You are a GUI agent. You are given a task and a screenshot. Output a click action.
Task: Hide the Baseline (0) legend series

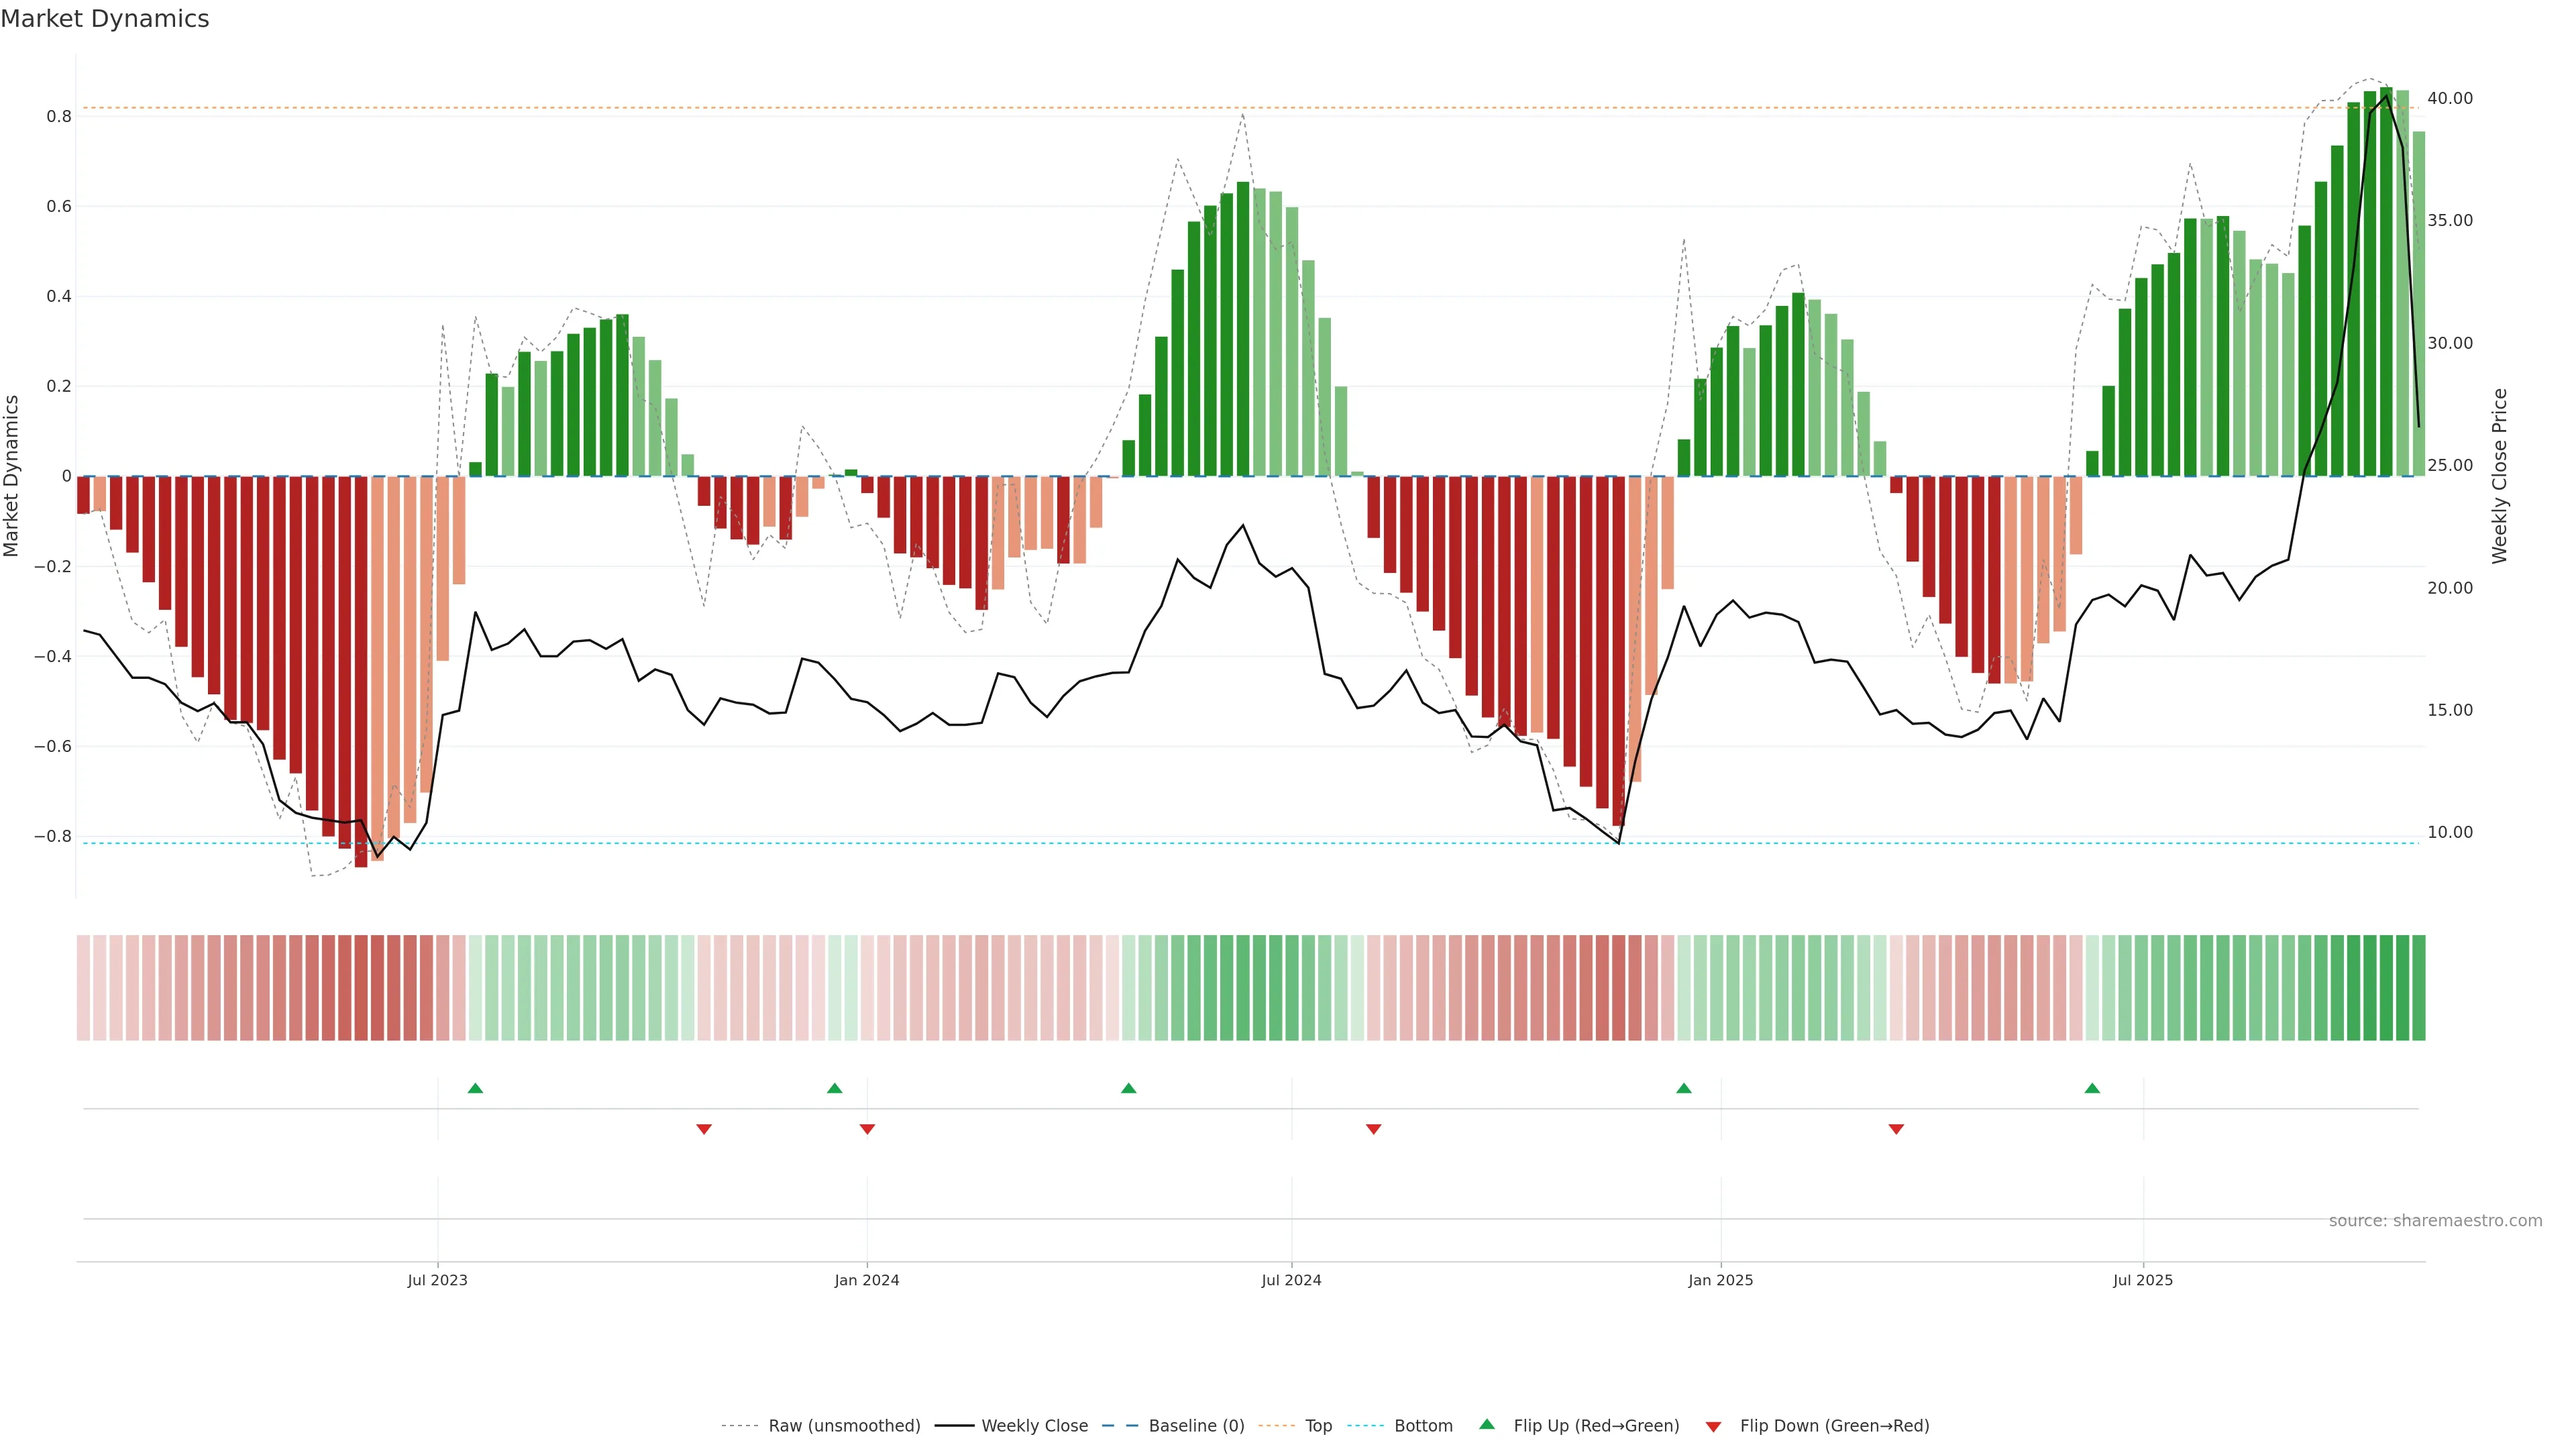[x=1196, y=1426]
